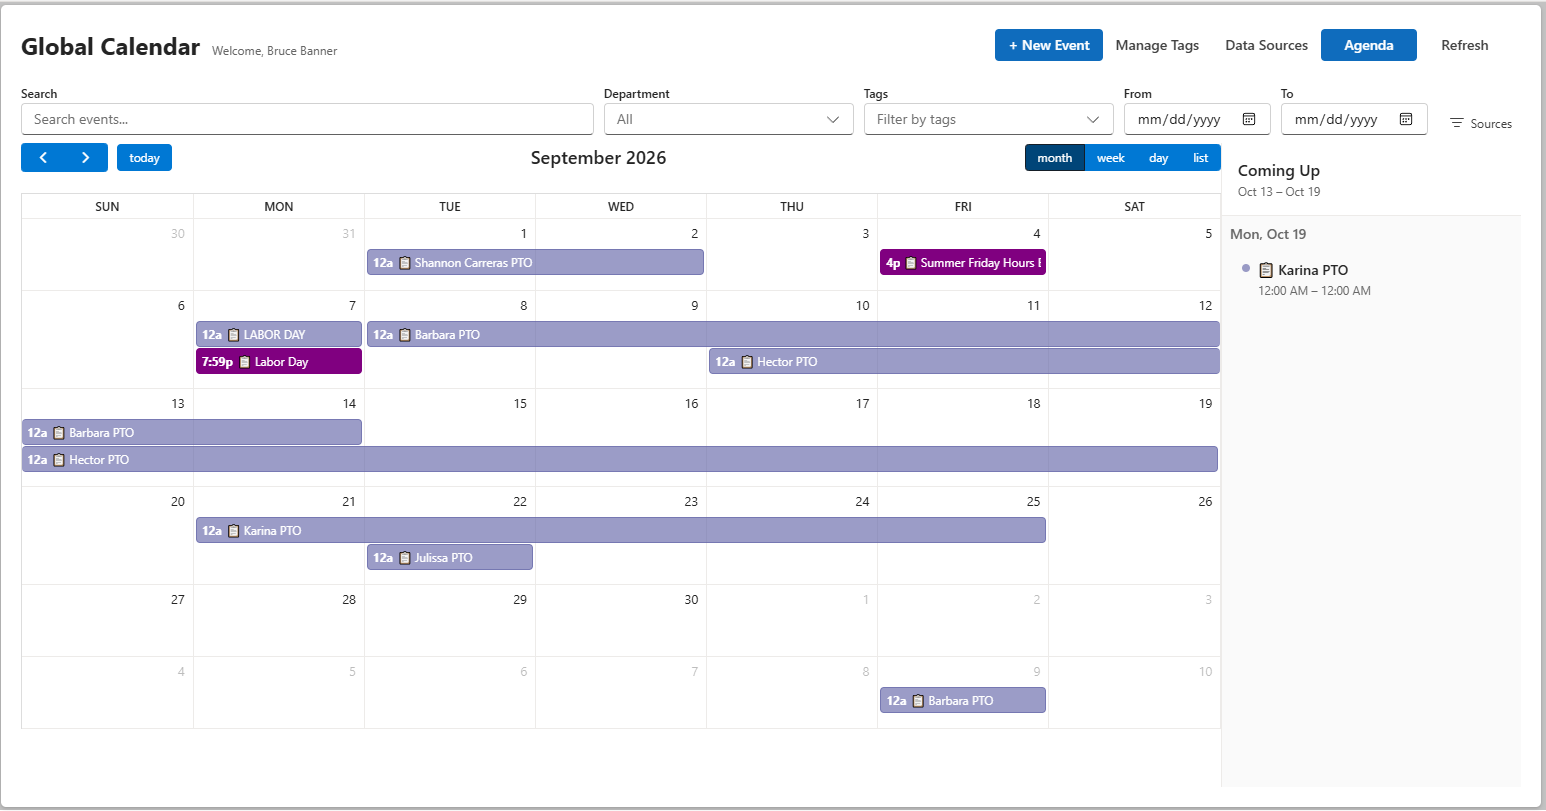Click clipboard icon on LABOR DAY event

(x=234, y=335)
